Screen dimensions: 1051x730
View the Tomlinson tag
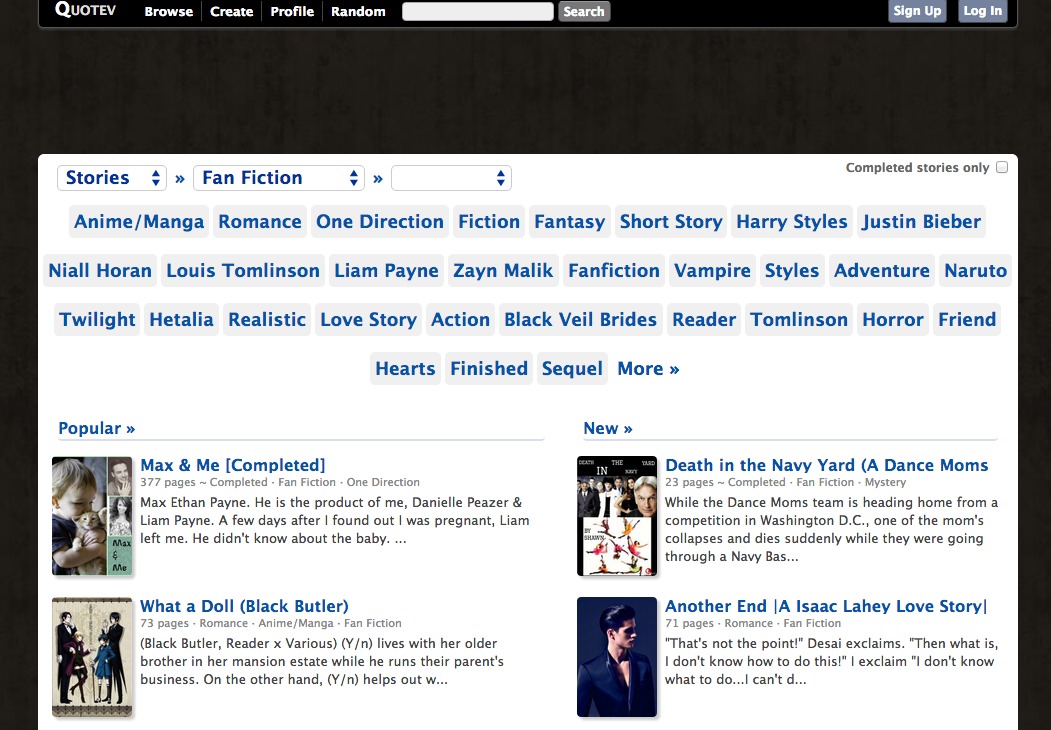pos(799,319)
